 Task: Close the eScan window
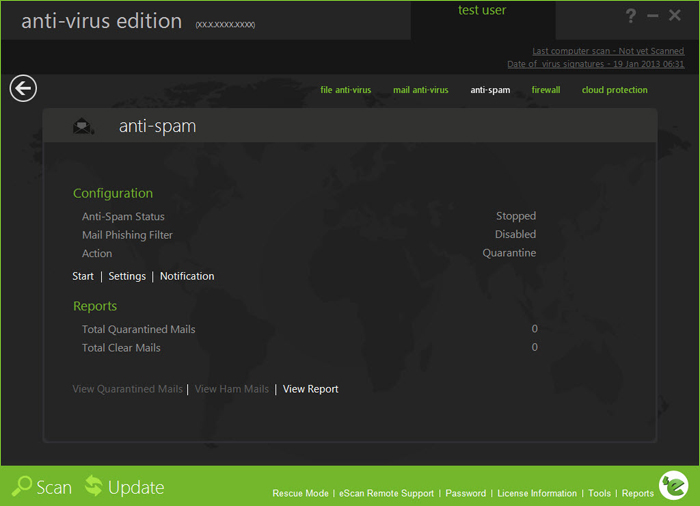675,15
